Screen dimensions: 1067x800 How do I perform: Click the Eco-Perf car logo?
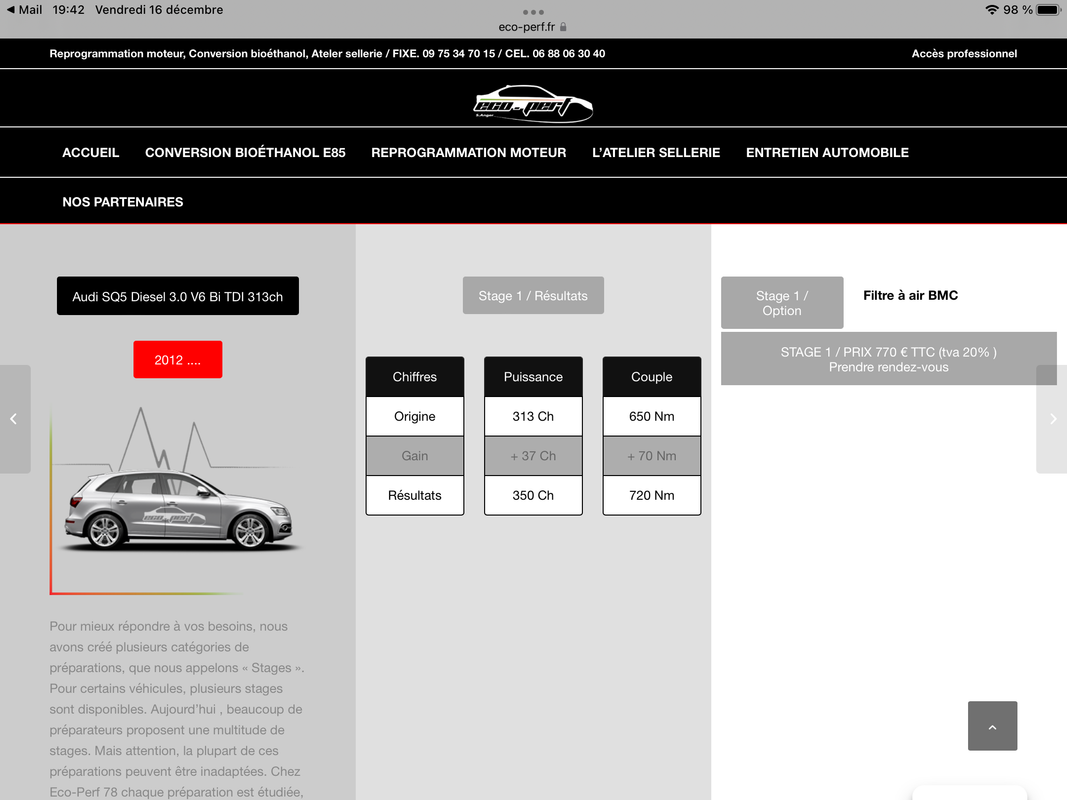pos(533,103)
